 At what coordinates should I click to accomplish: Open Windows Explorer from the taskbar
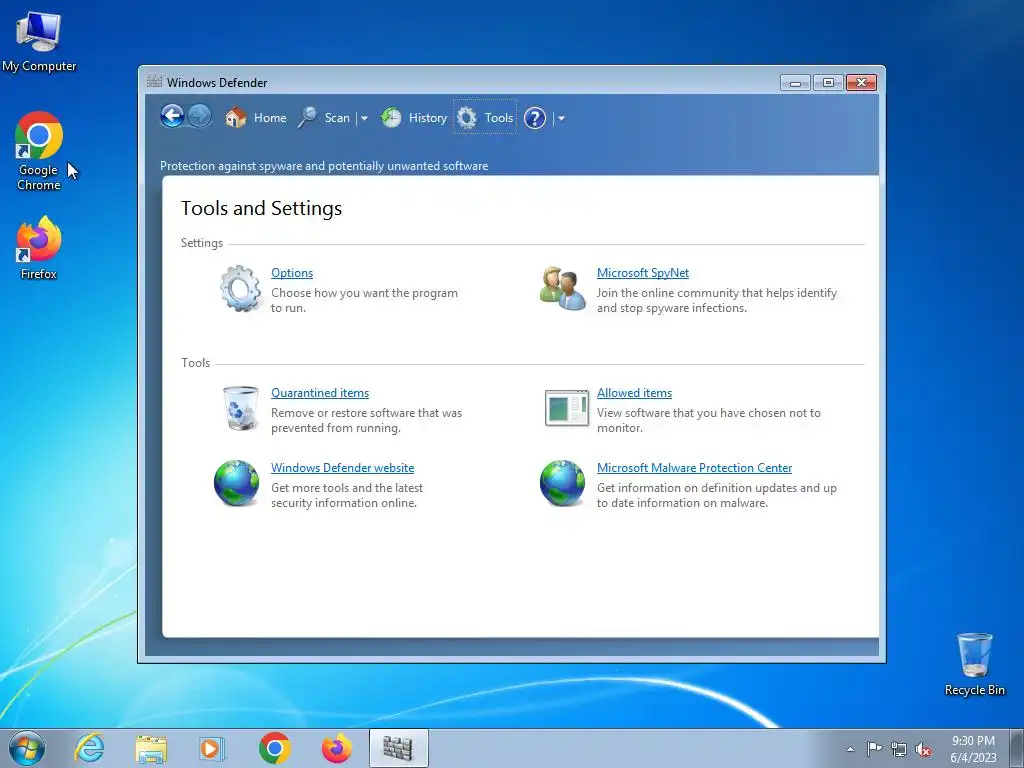152,748
